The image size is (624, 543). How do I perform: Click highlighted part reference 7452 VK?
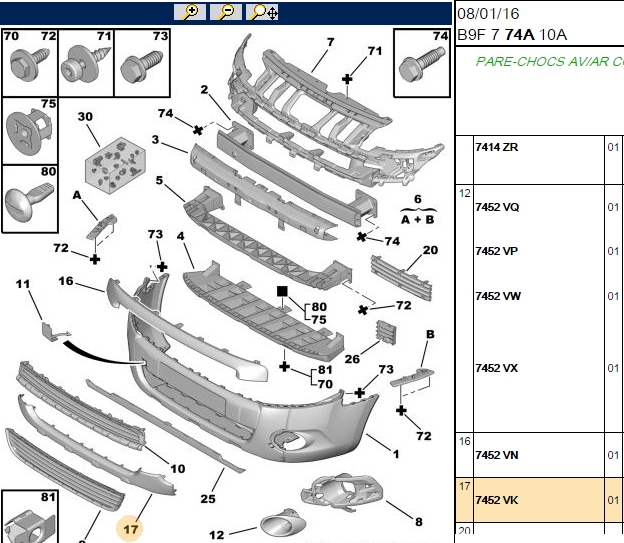[497, 500]
